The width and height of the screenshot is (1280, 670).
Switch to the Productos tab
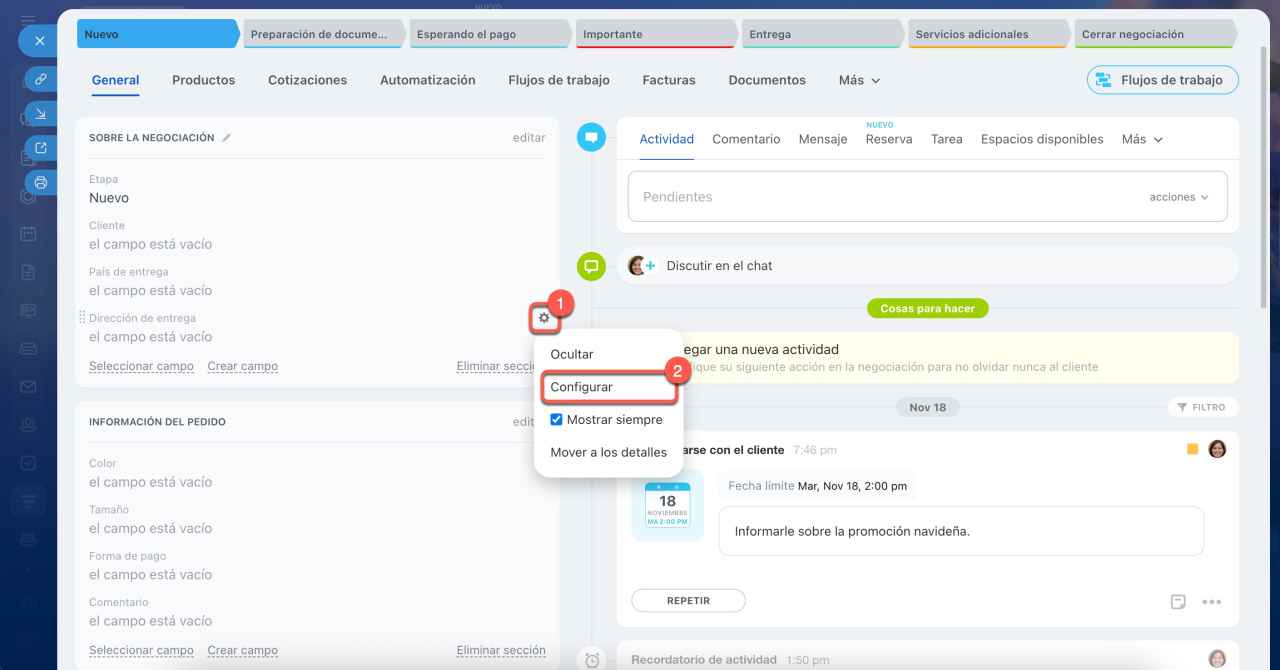[x=203, y=80]
